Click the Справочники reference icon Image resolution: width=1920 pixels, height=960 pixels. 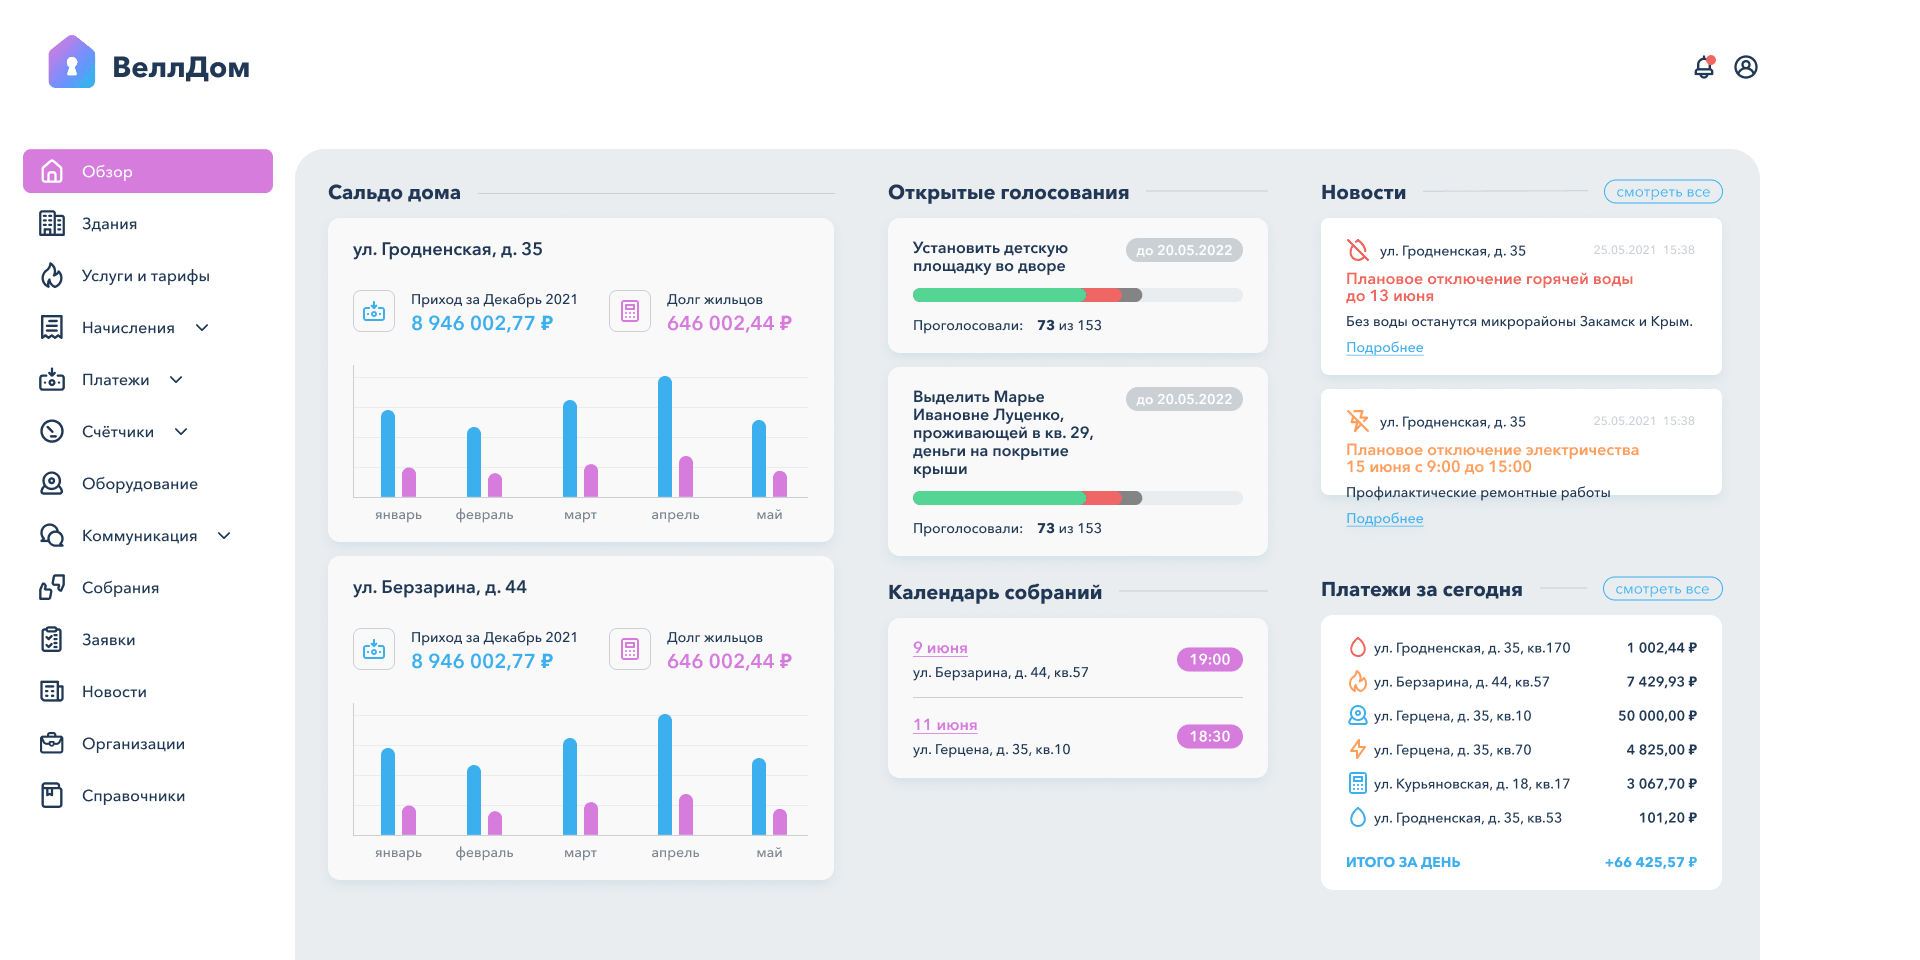(x=52, y=795)
